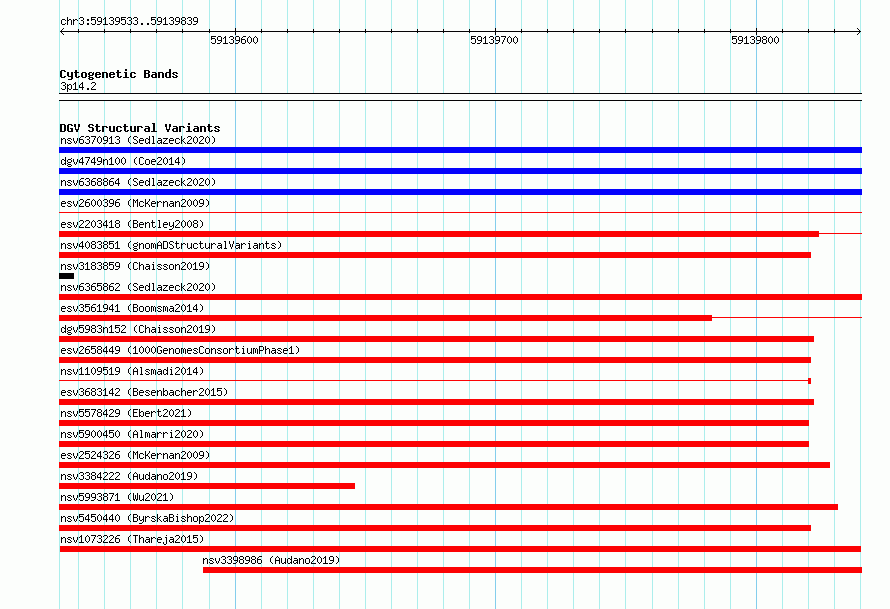Click blue bar of nsv6370913 variant
Image resolution: width=890 pixels, height=609 pixels.
click(460, 150)
